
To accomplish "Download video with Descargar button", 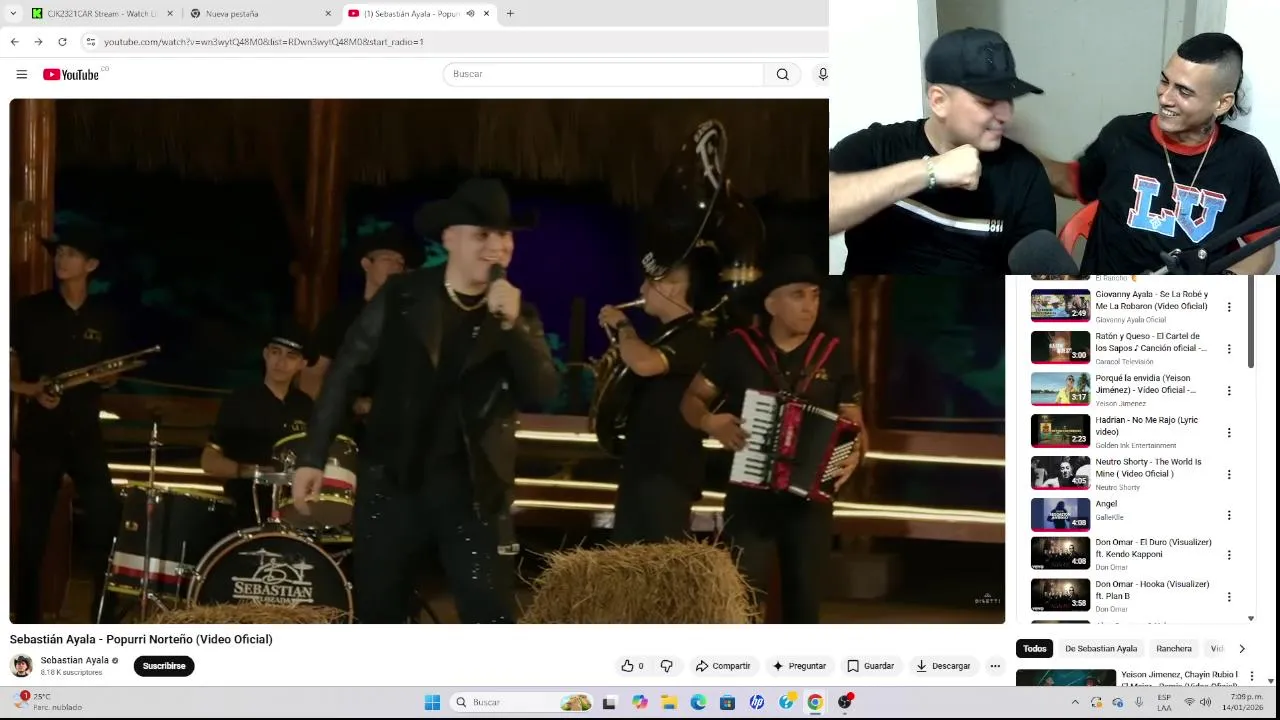I will pos(943,666).
